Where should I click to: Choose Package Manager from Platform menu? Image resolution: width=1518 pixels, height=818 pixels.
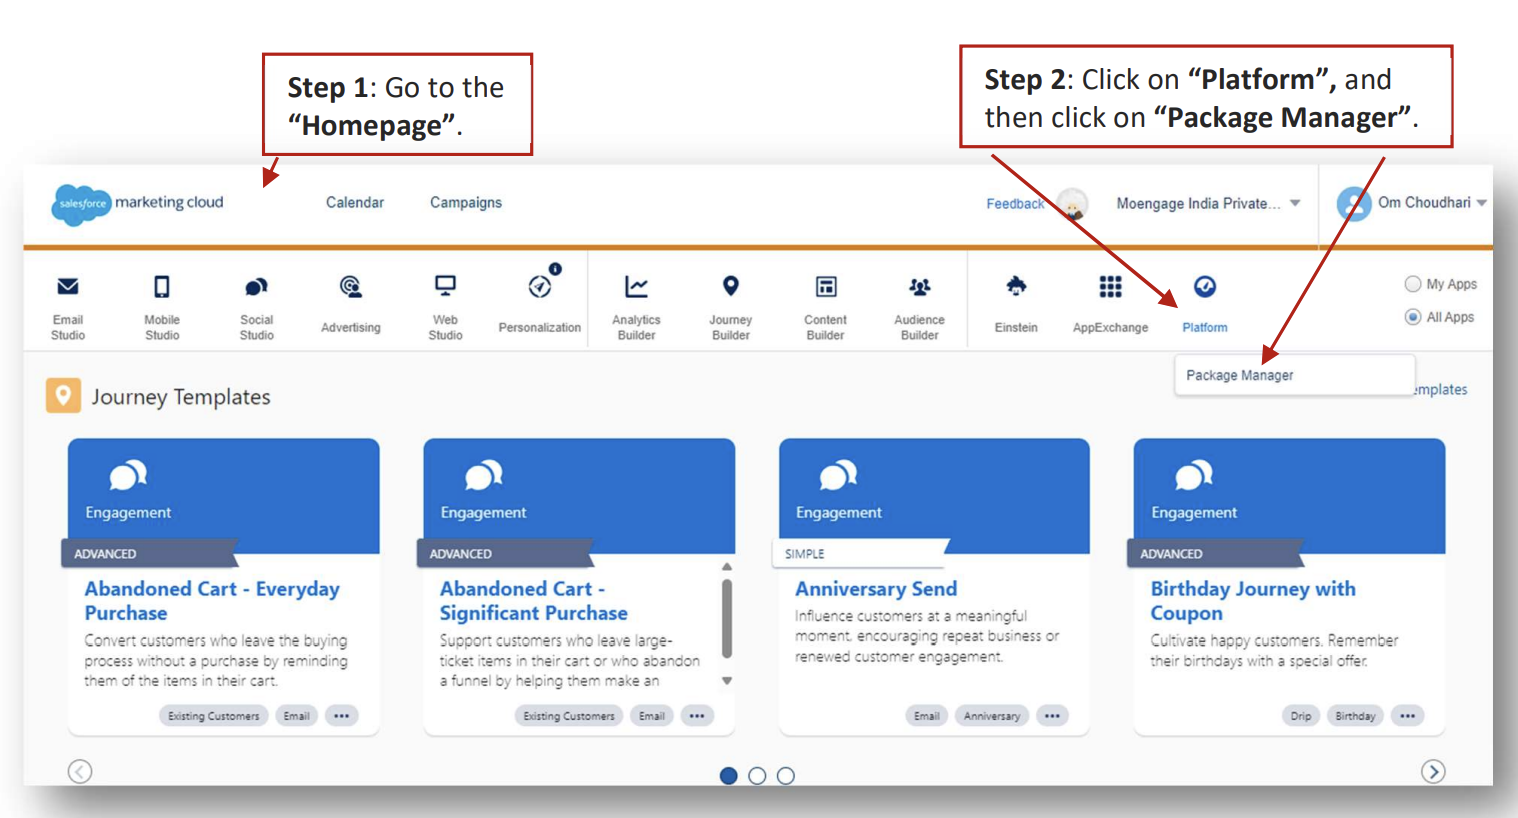[x=1240, y=375]
